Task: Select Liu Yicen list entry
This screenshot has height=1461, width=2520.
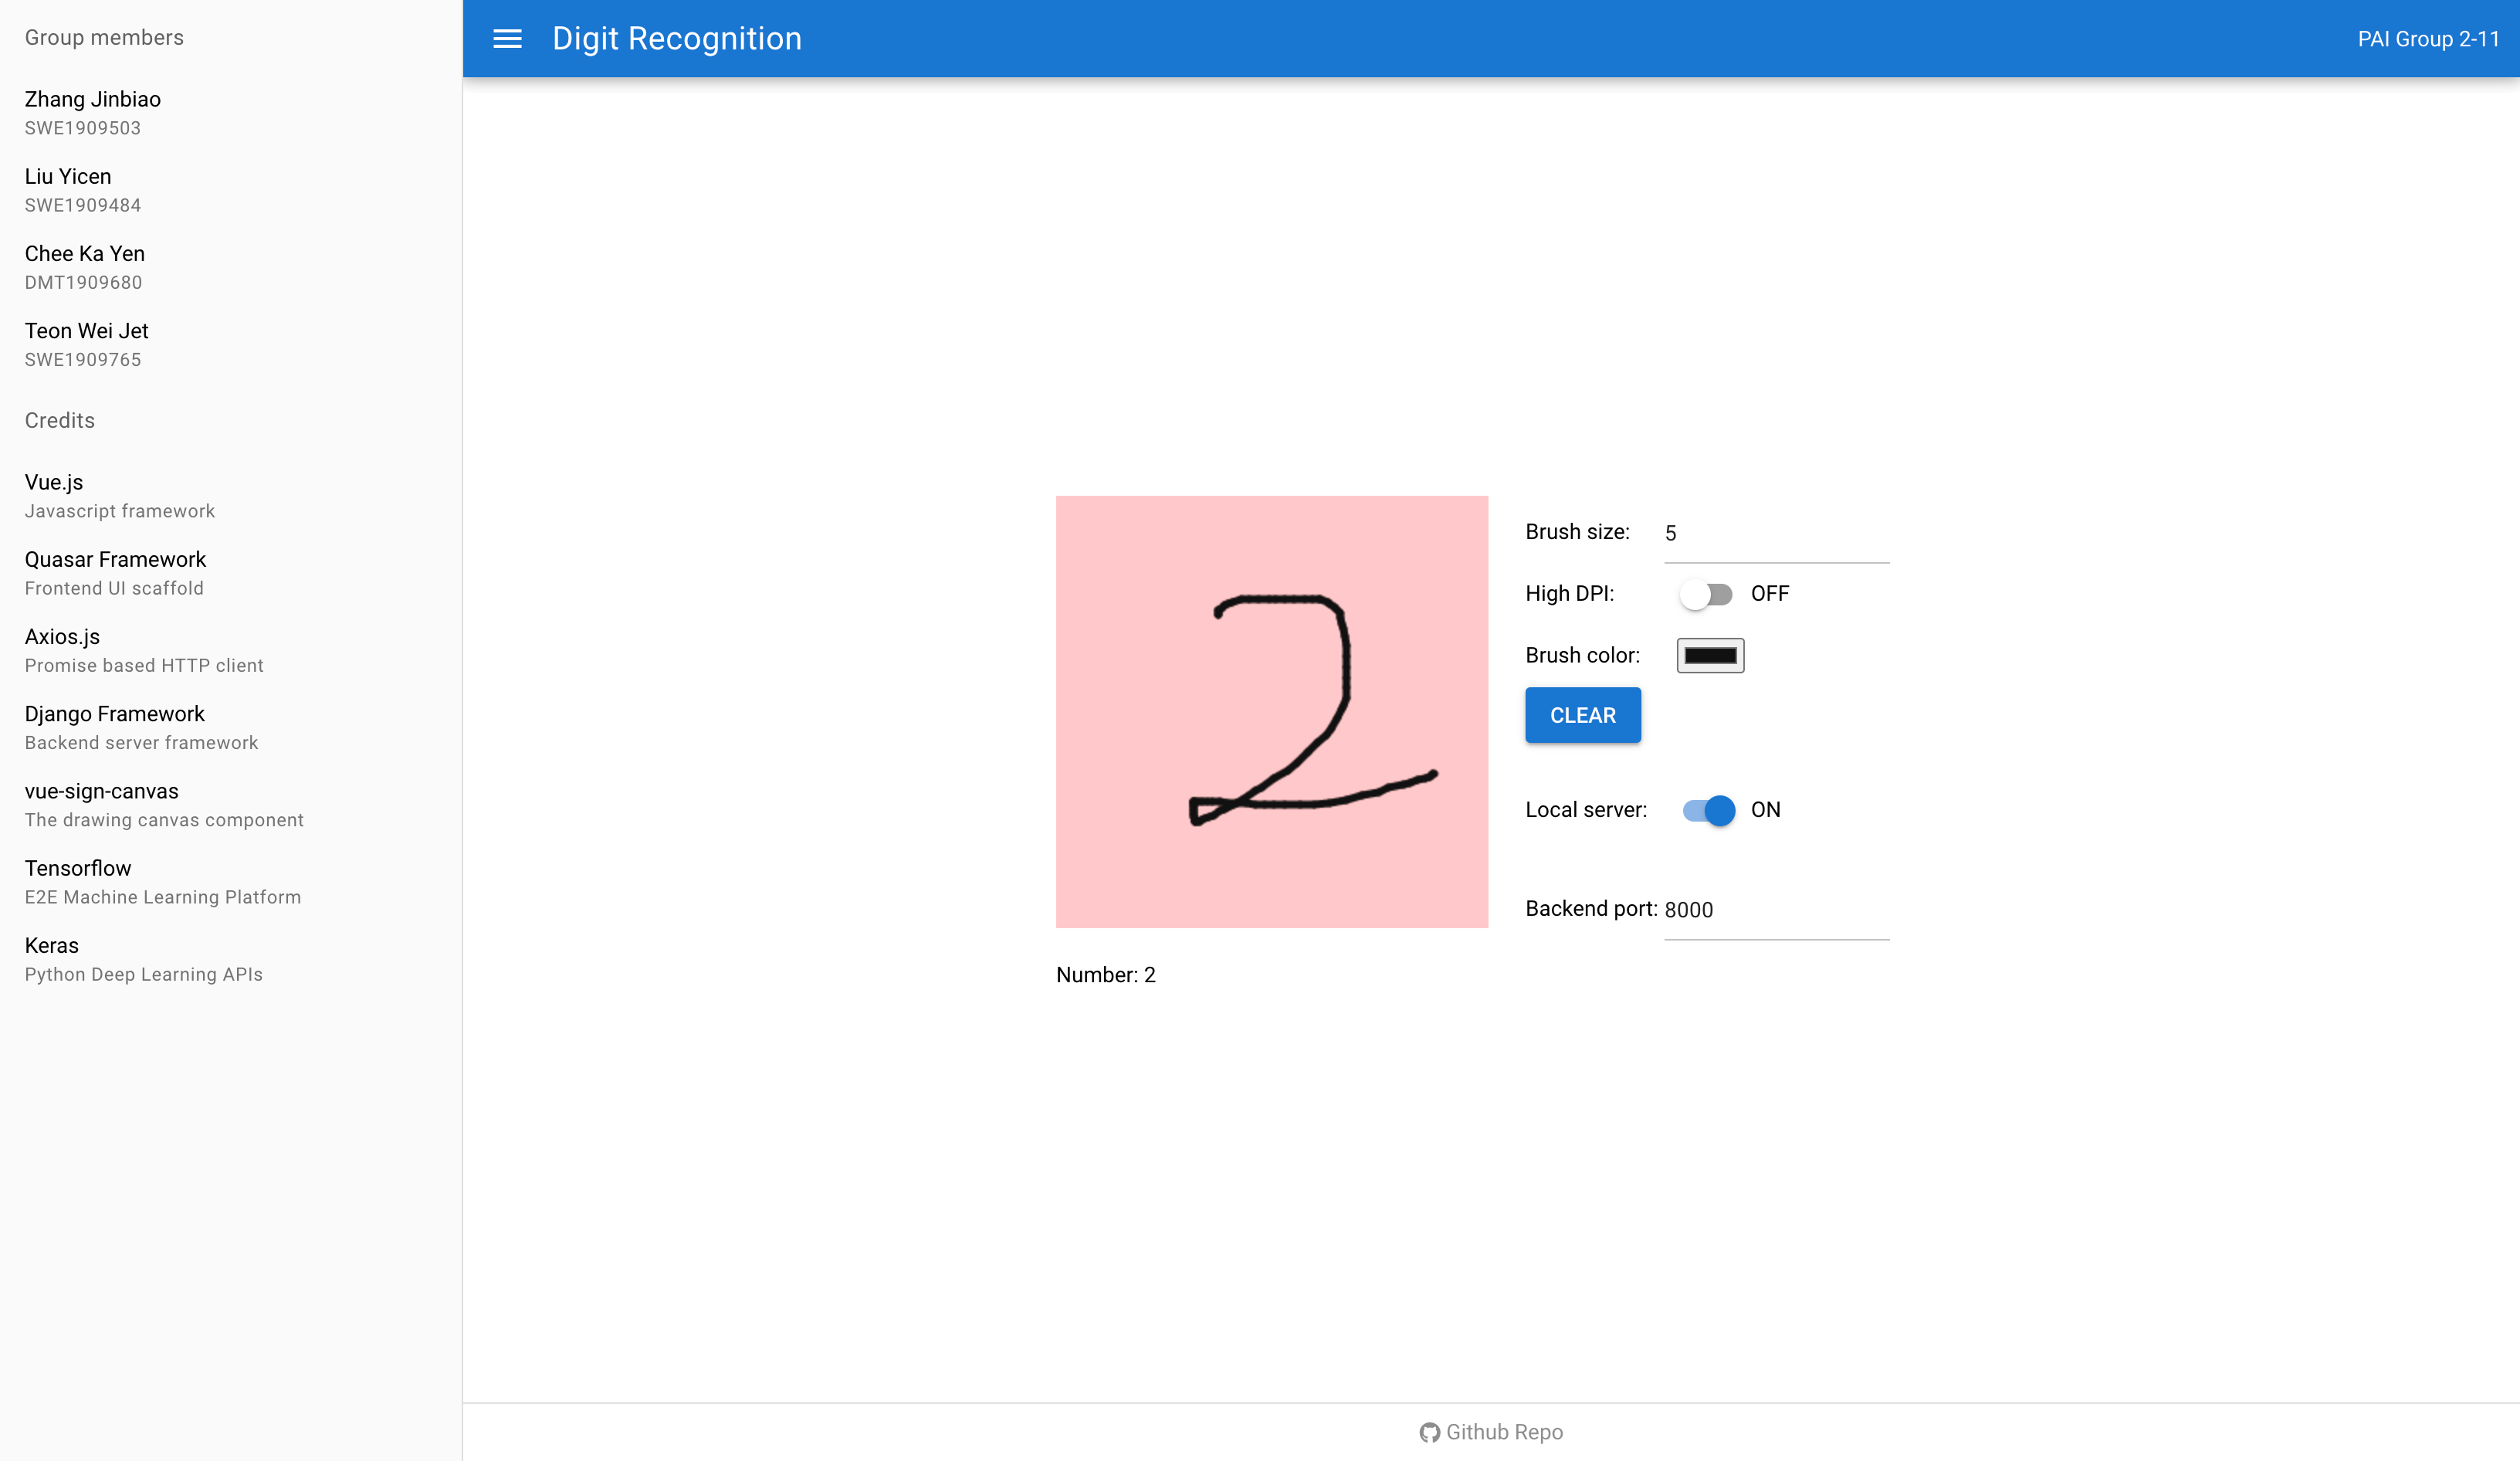Action: 68,189
